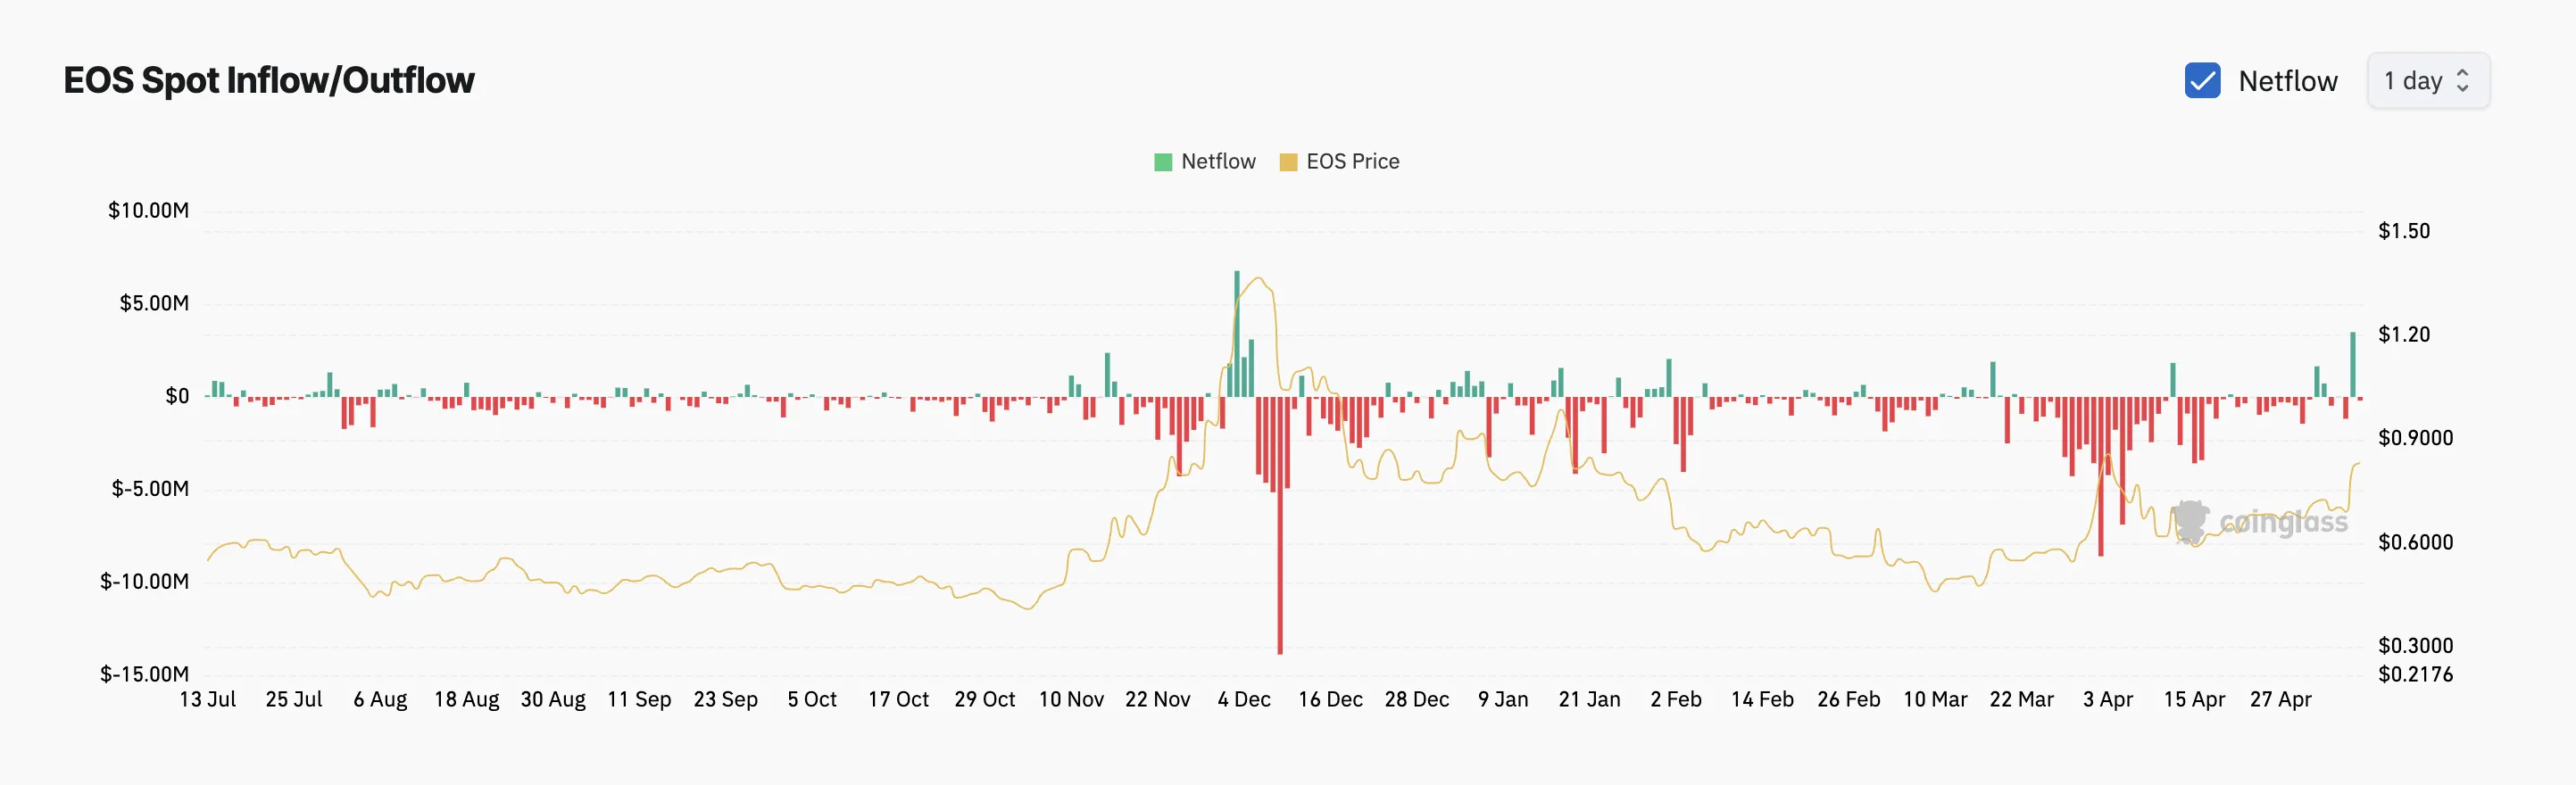Image resolution: width=2576 pixels, height=785 pixels.
Task: Click the coinglass watermark text
Action: click(x=2283, y=522)
